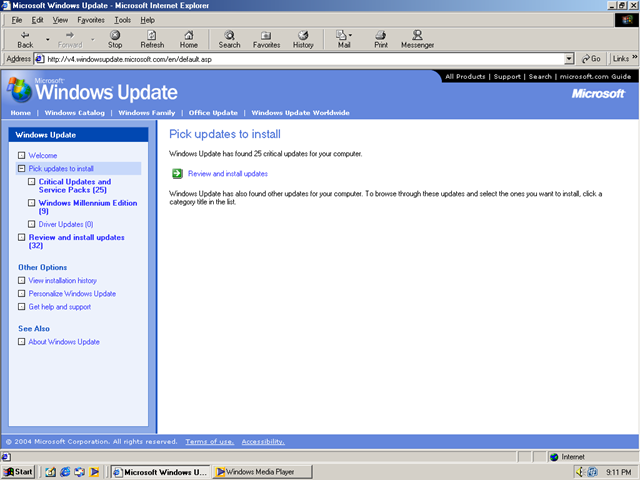Open Windows Family navigation link
Viewport: 640px width, 480px height.
[x=147, y=113]
